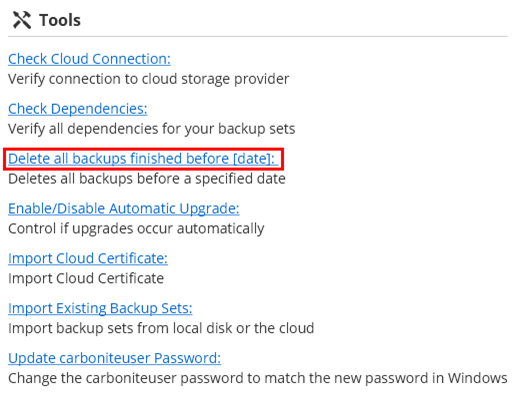Select text 'Deletes all backups before a specified date'

(x=147, y=179)
